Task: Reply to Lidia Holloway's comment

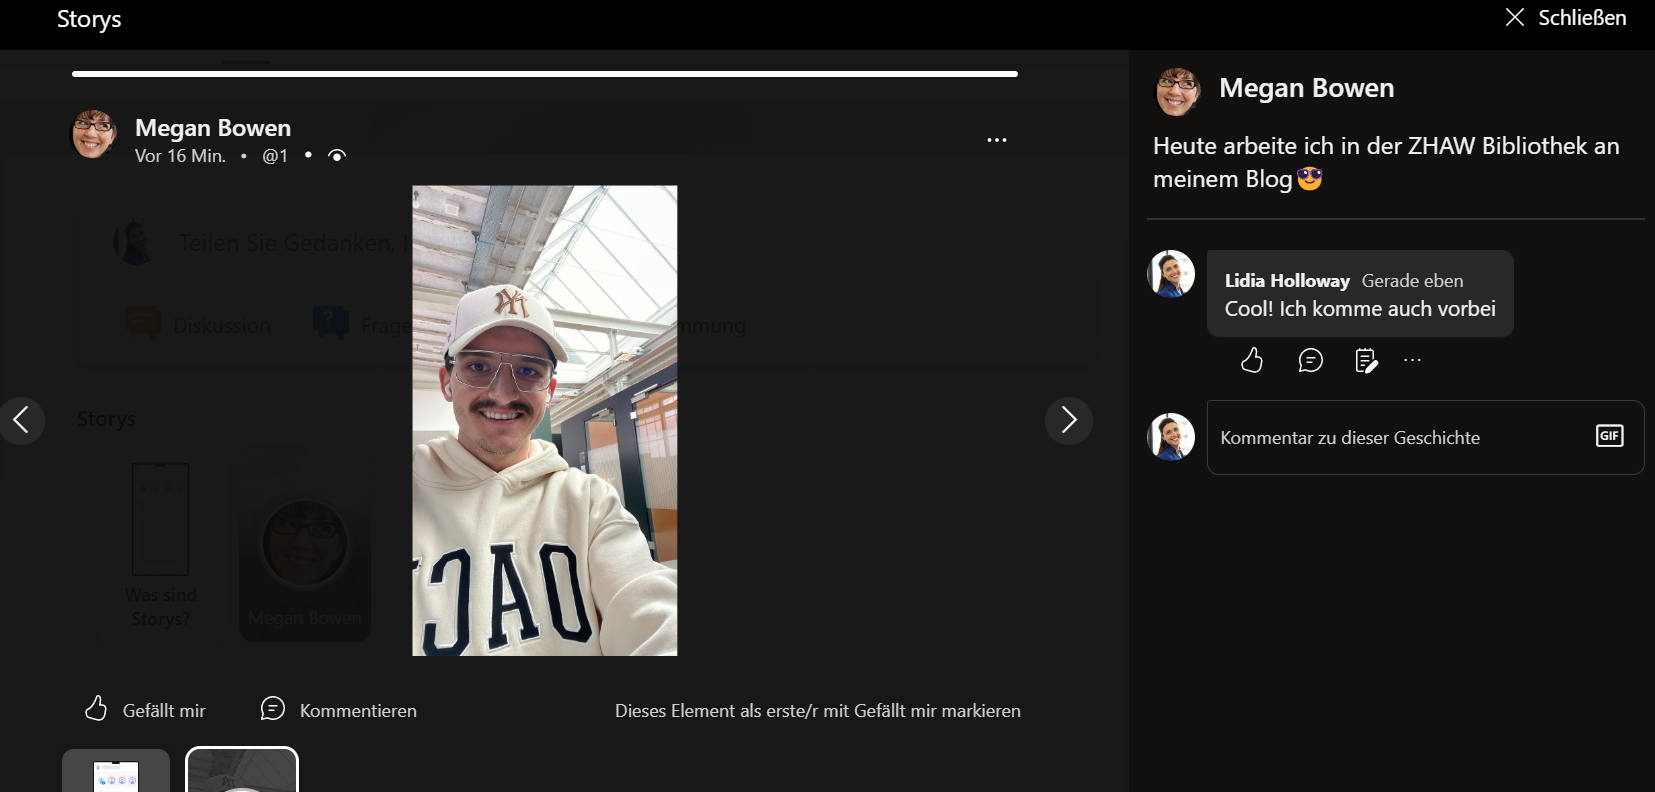Action: [1310, 360]
